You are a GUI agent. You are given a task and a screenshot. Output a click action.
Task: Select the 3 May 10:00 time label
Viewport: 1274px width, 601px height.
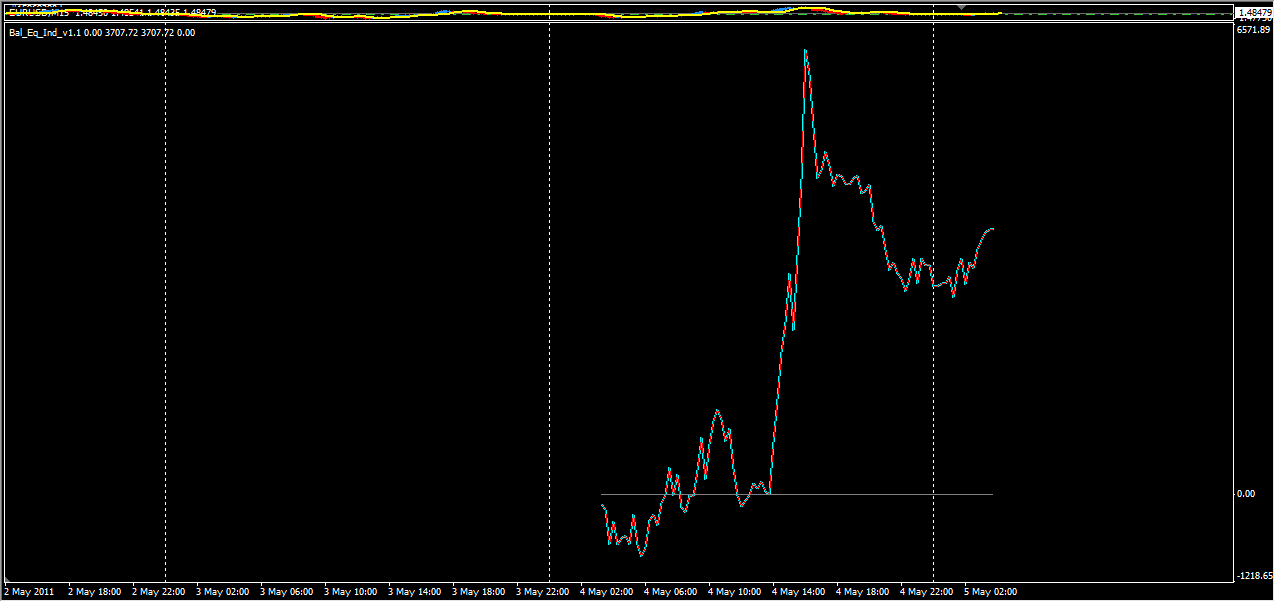pos(351,592)
